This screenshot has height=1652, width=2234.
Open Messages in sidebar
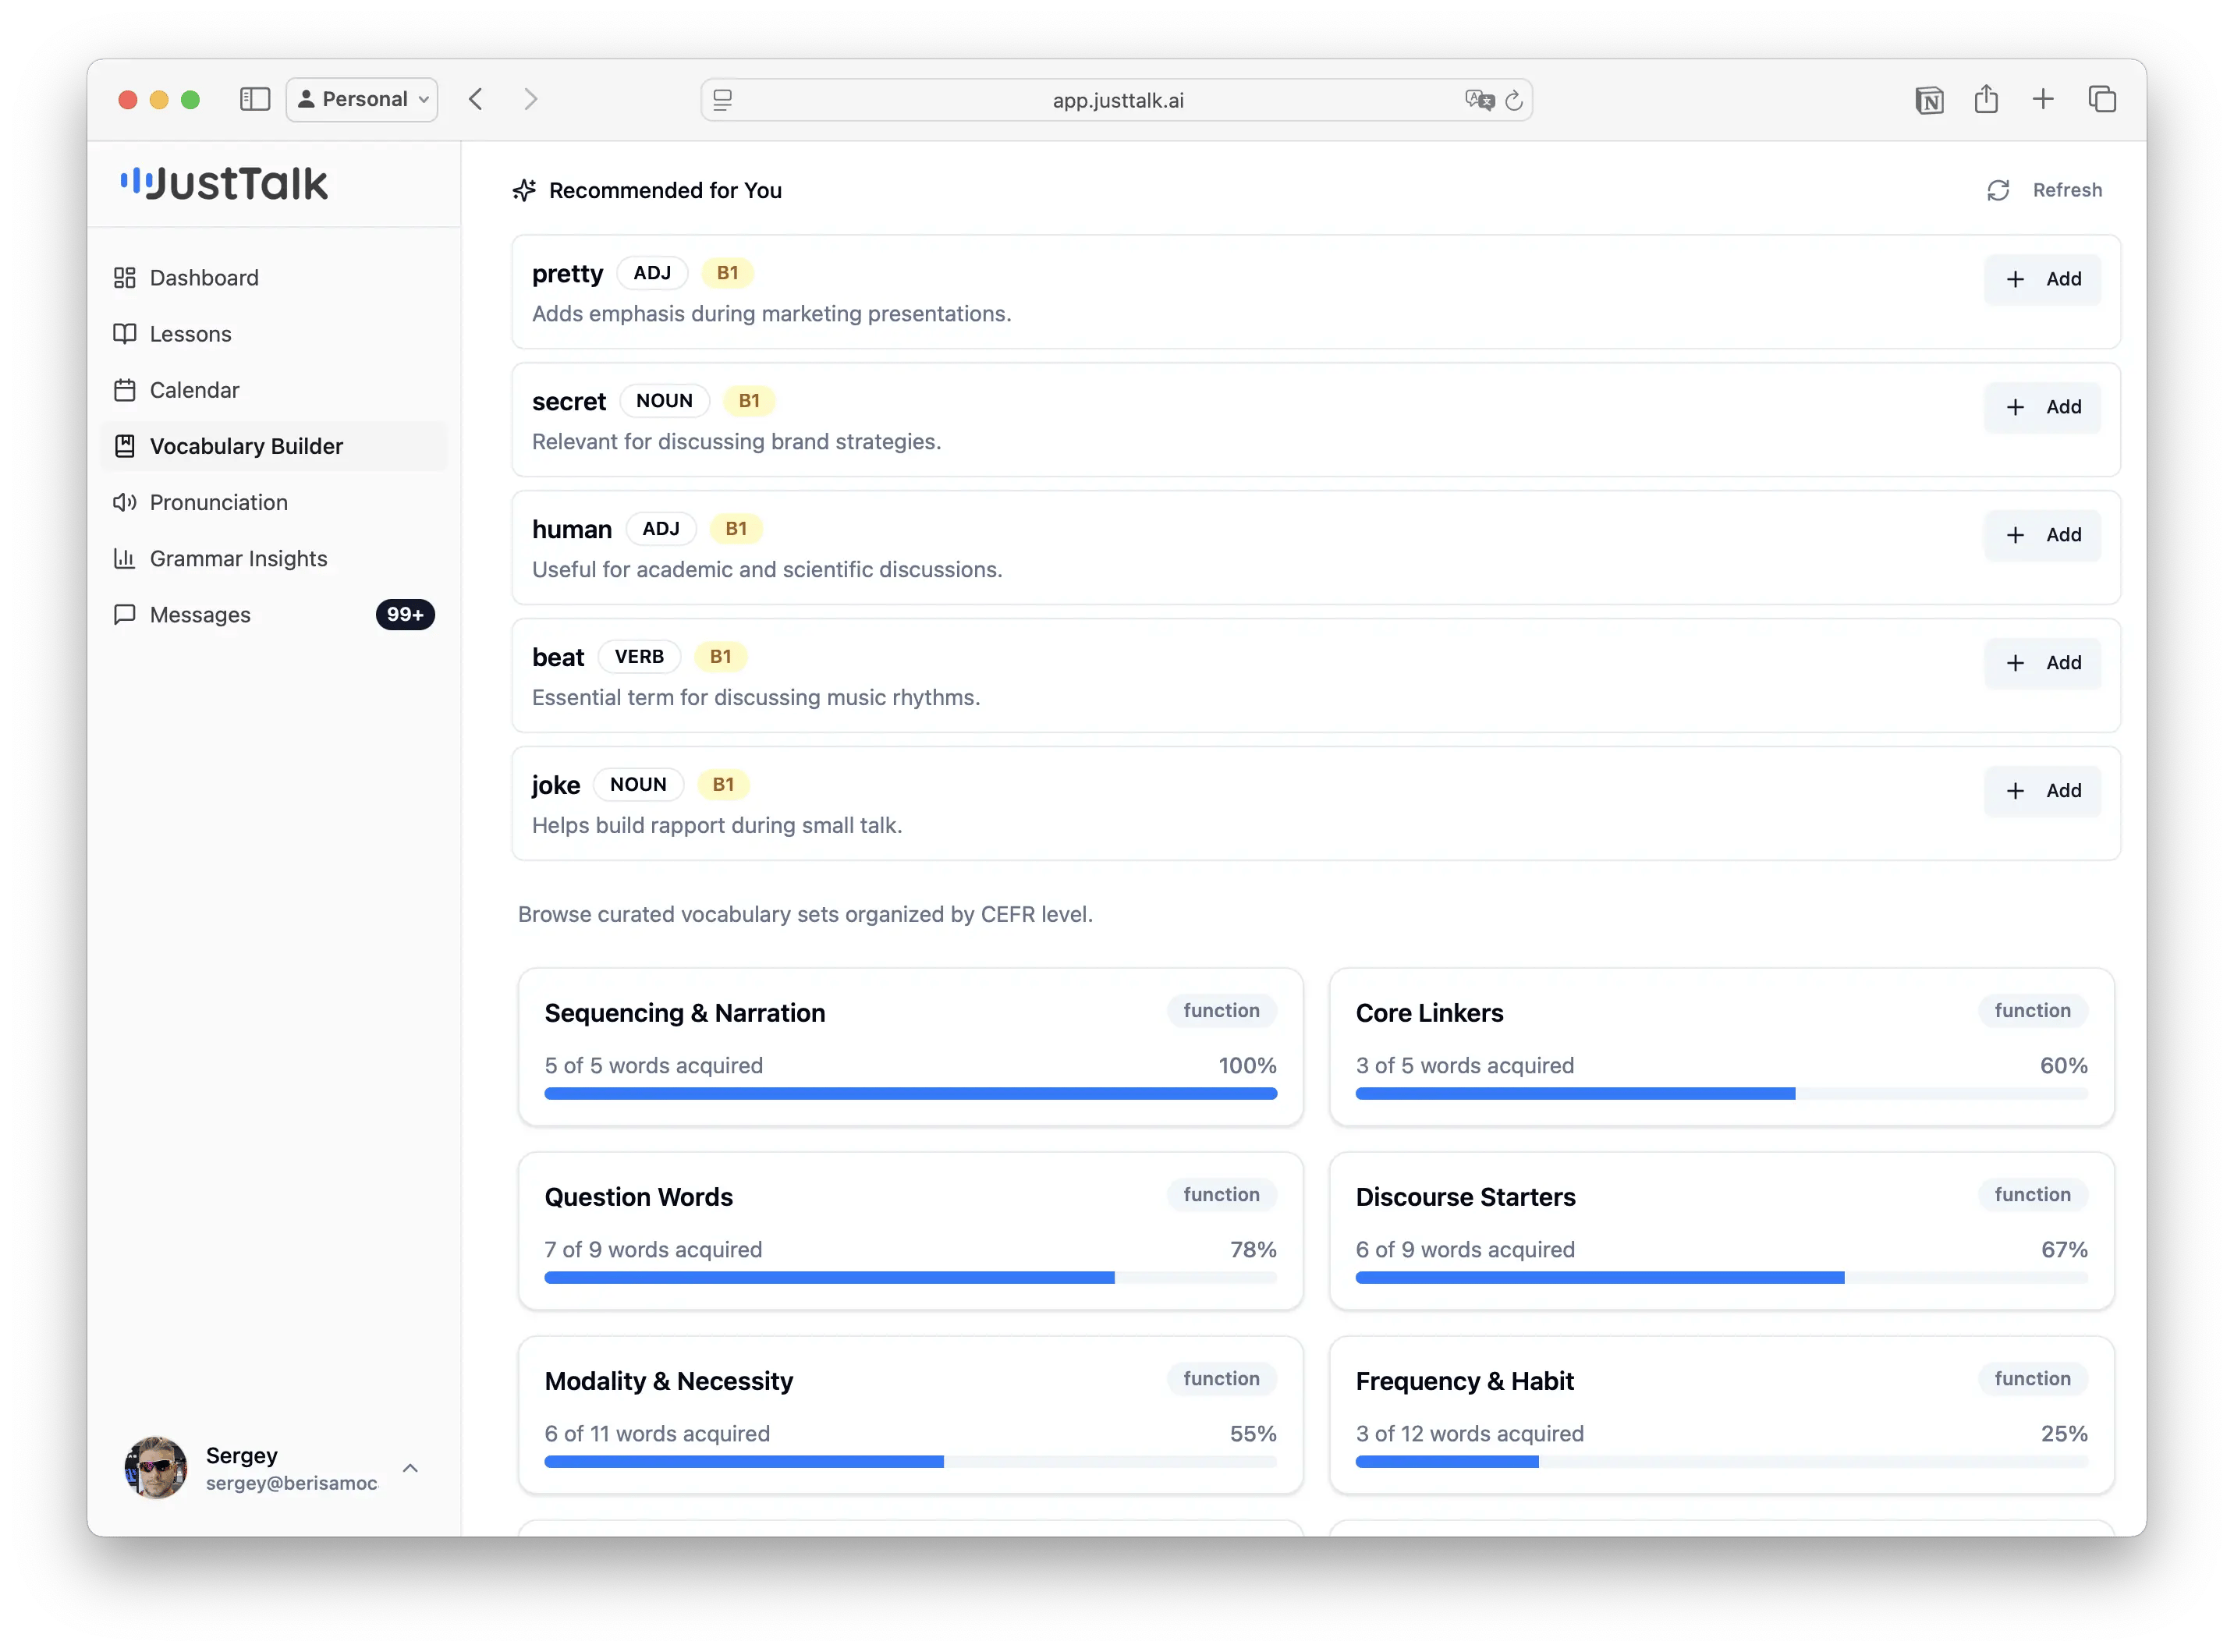274,614
